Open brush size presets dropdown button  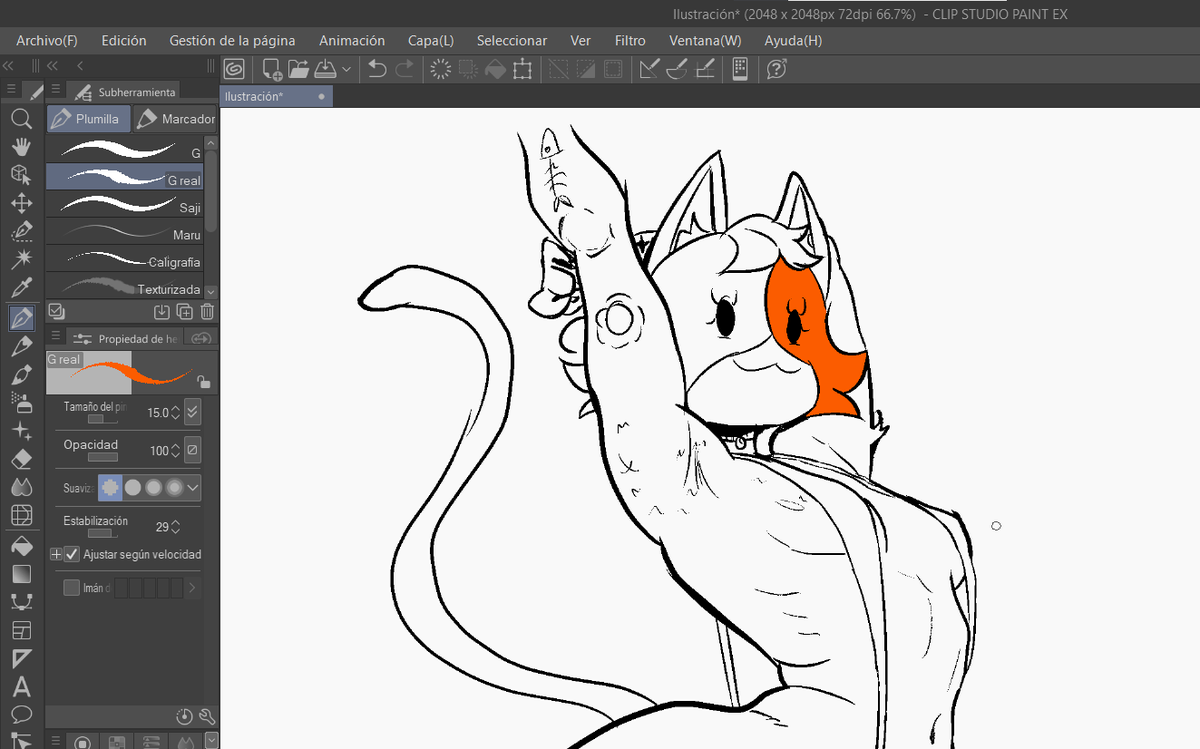(x=194, y=412)
